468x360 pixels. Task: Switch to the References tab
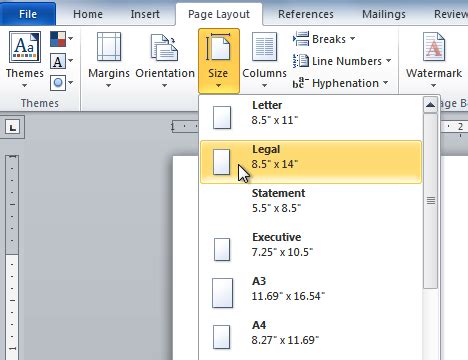pos(306,14)
